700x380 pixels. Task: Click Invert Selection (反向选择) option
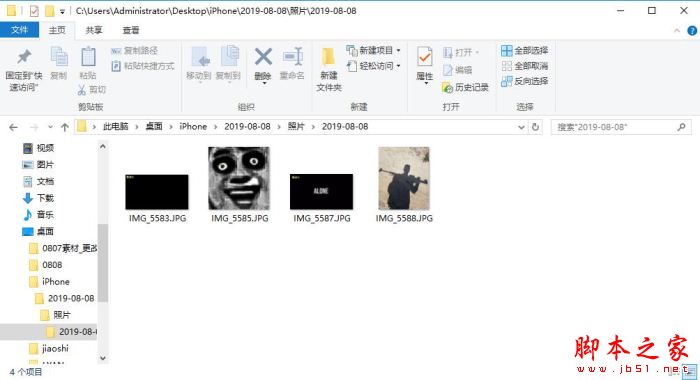(525, 81)
